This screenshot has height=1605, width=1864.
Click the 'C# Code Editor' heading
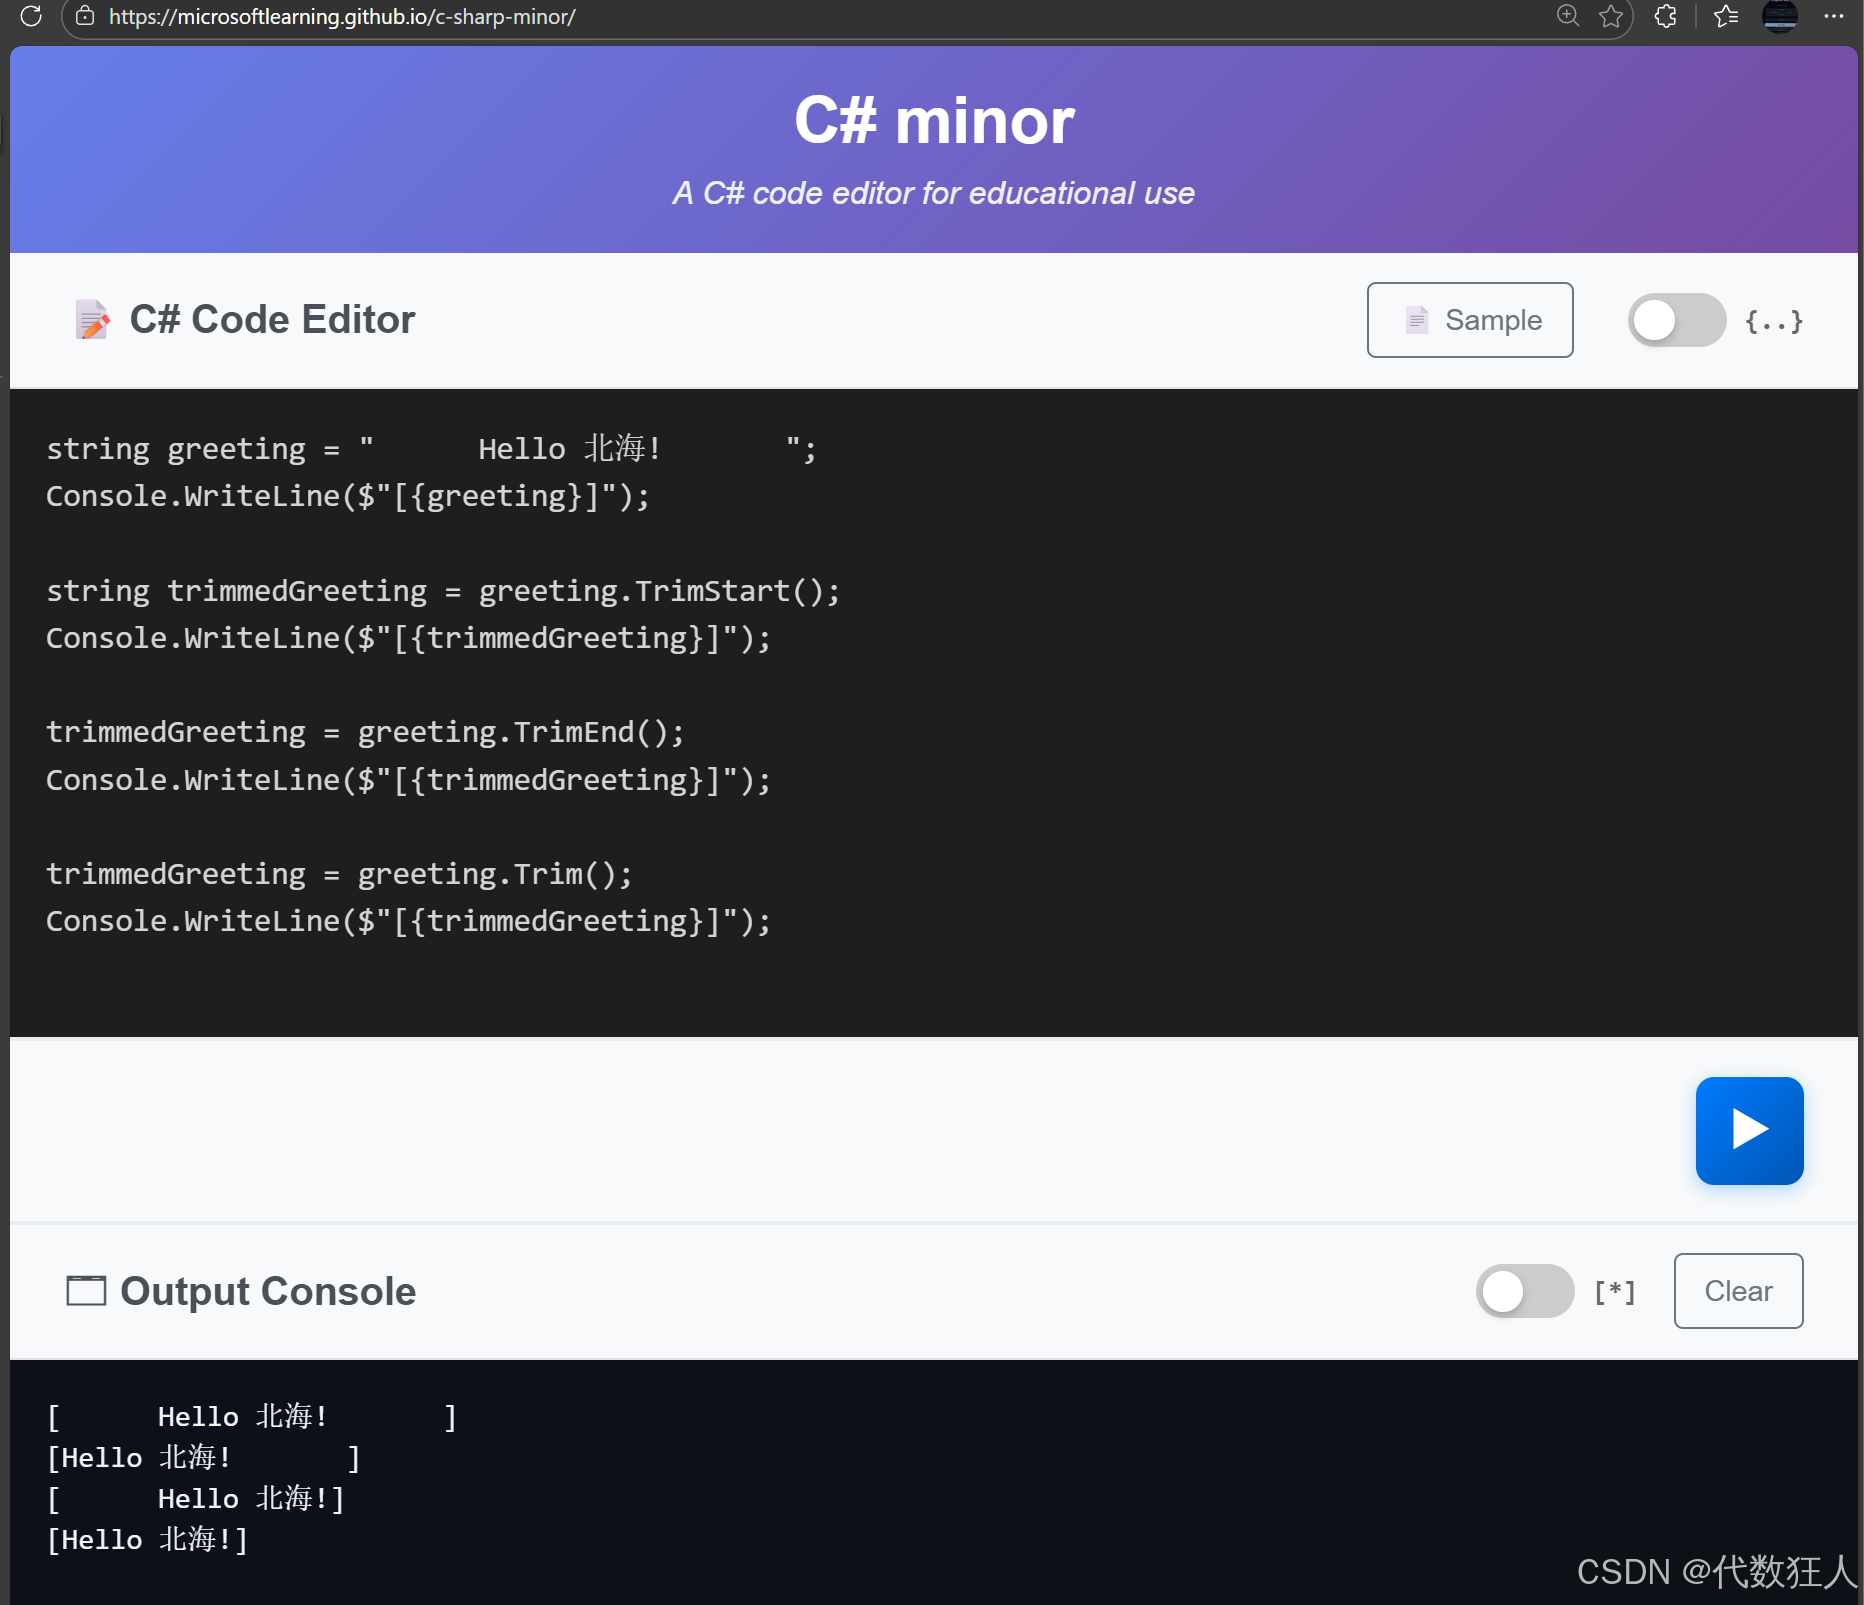pyautogui.click(x=272, y=320)
